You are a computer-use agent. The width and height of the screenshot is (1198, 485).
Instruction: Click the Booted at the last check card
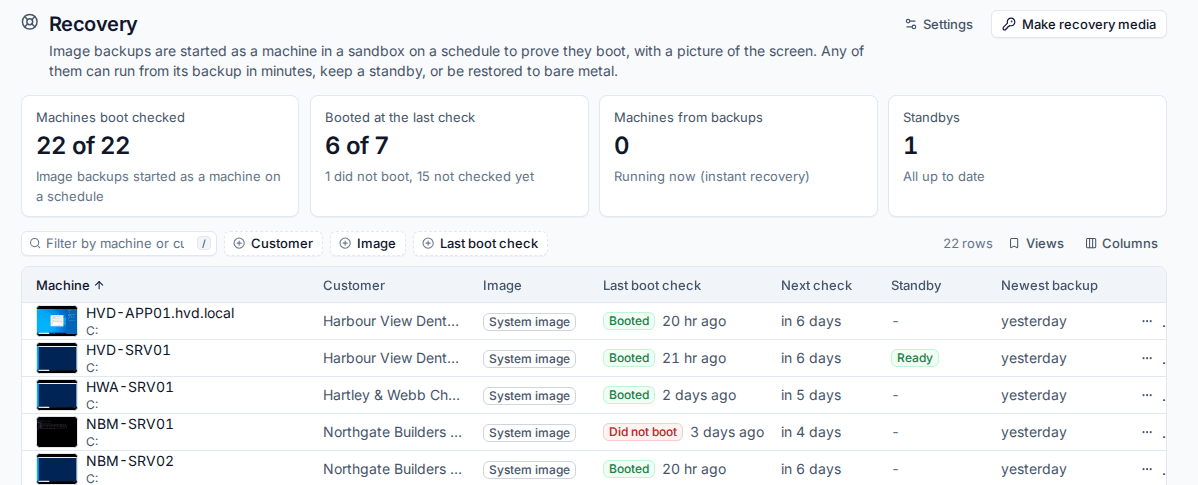point(449,156)
